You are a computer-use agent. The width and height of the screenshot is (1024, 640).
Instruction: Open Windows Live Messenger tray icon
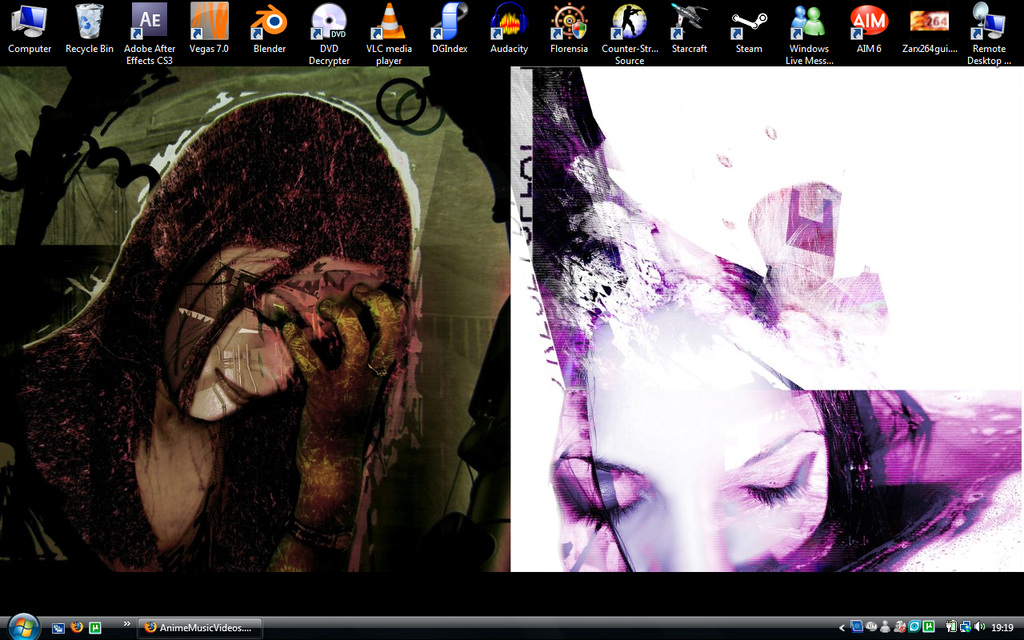885,627
